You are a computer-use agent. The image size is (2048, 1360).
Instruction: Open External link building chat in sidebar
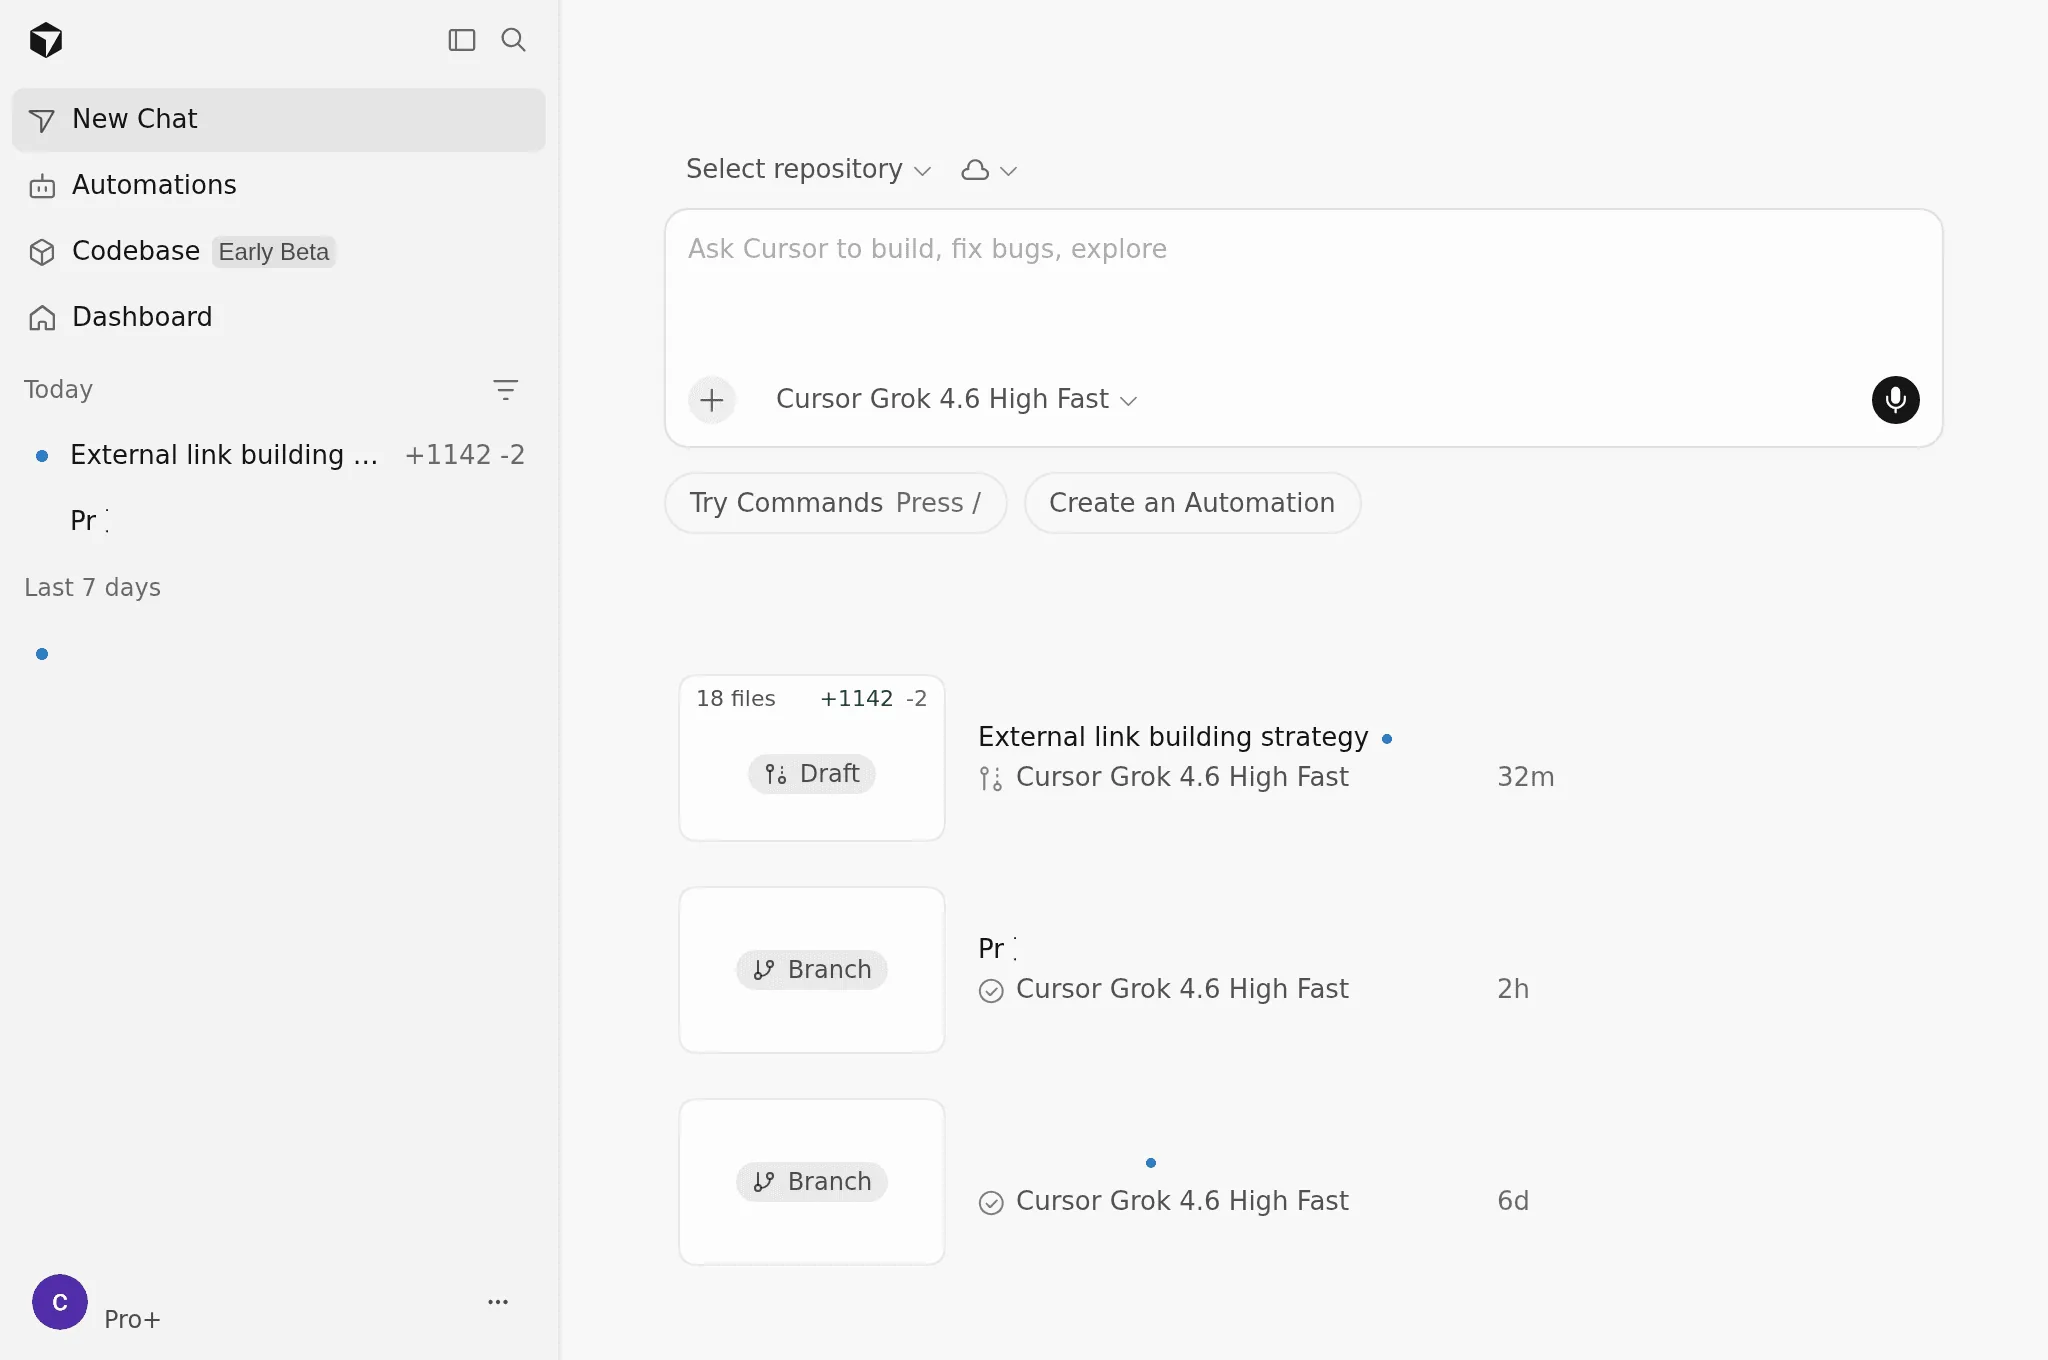[x=279, y=455]
